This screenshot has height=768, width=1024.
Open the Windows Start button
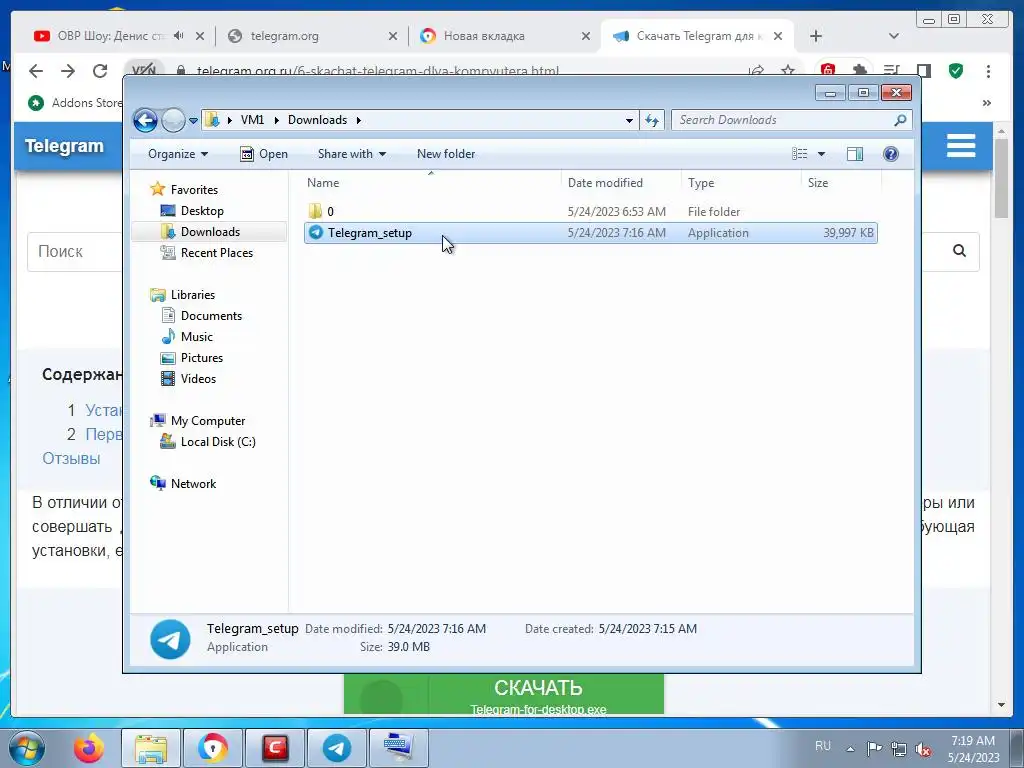(x=26, y=748)
